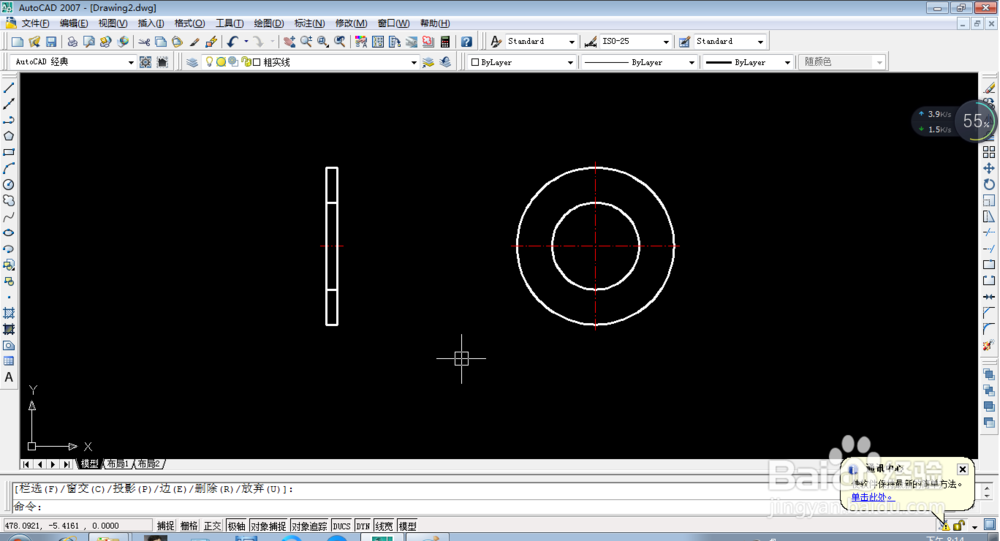Toggle 对象捕捉 object snap in status bar
Viewport: 1000px width, 541px height.
point(268,526)
